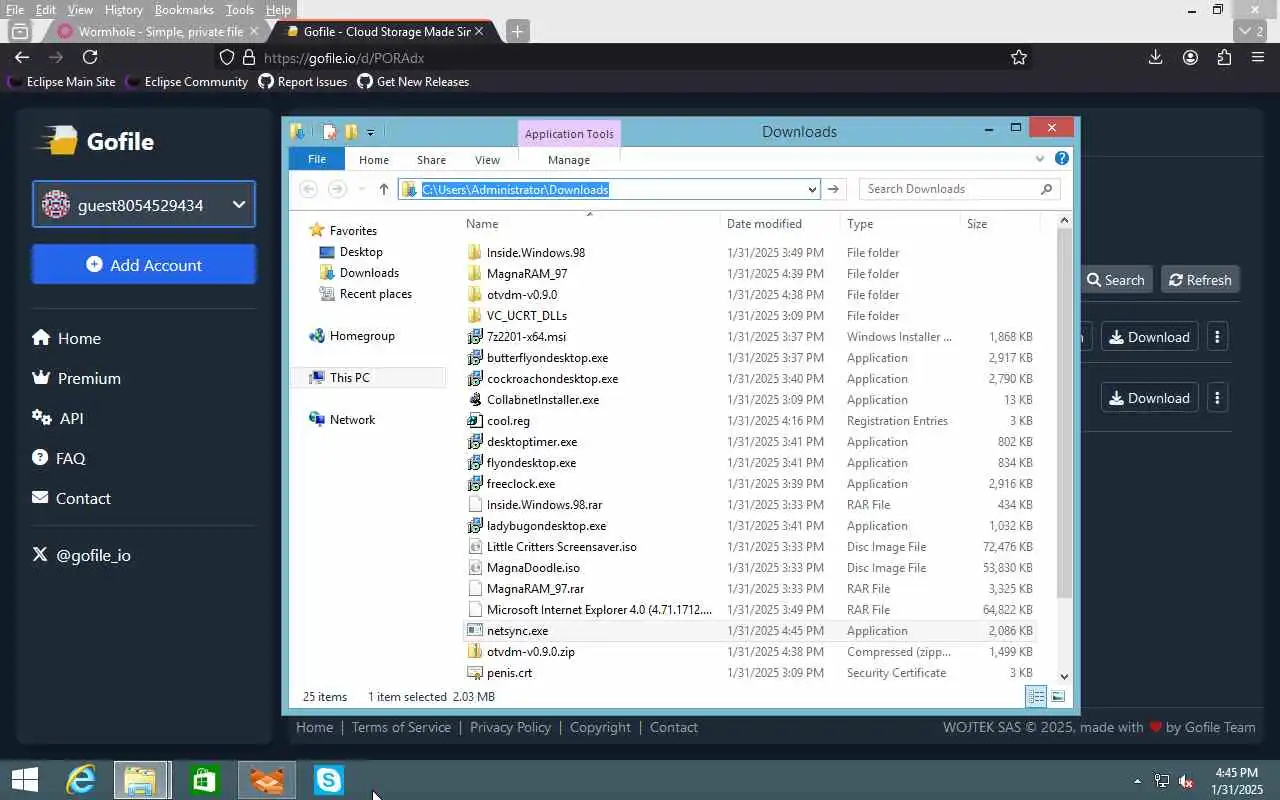Expand the Explorer address bar history dropdown
1280x800 pixels.
point(812,189)
